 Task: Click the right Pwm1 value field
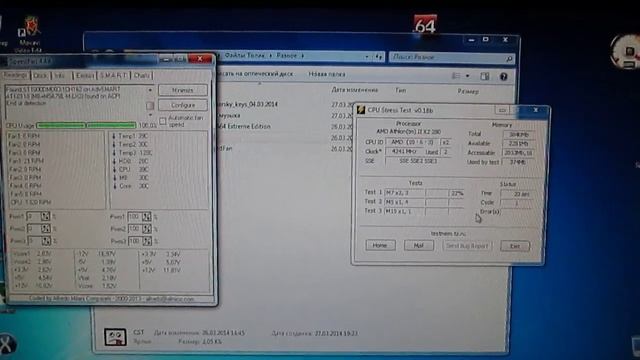(134, 217)
